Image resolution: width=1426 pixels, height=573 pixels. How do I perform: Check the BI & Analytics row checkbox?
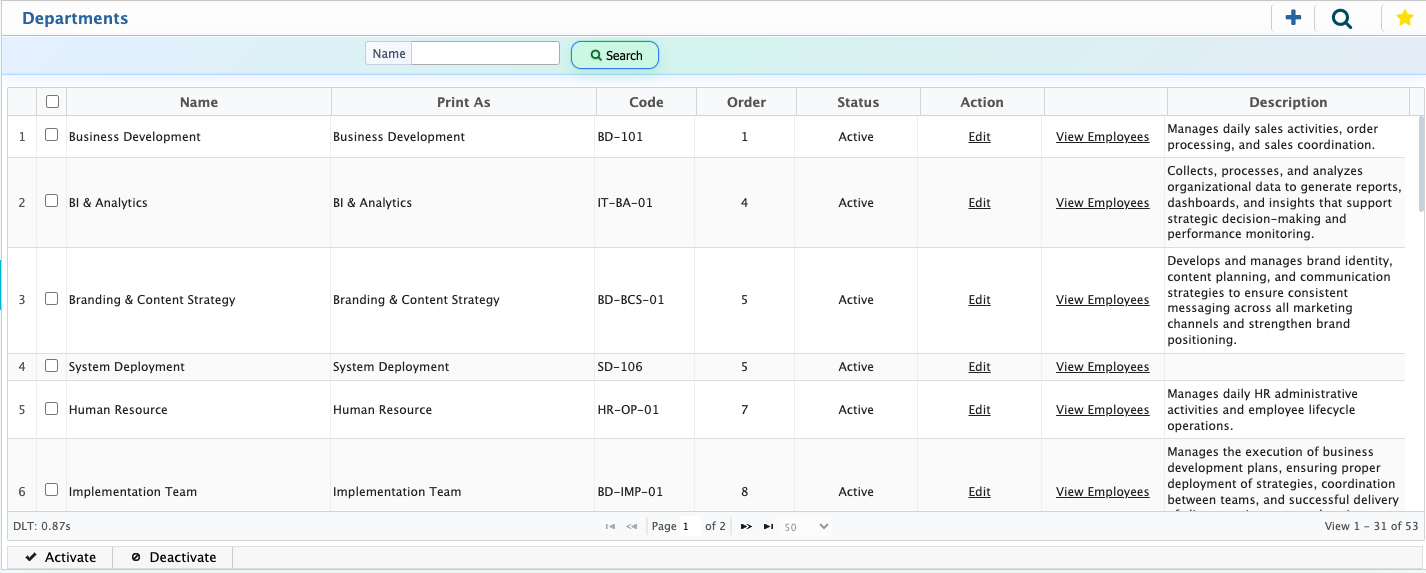click(x=52, y=201)
